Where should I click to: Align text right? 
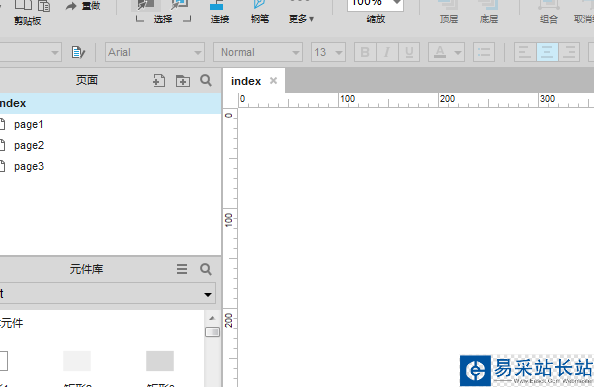point(569,52)
